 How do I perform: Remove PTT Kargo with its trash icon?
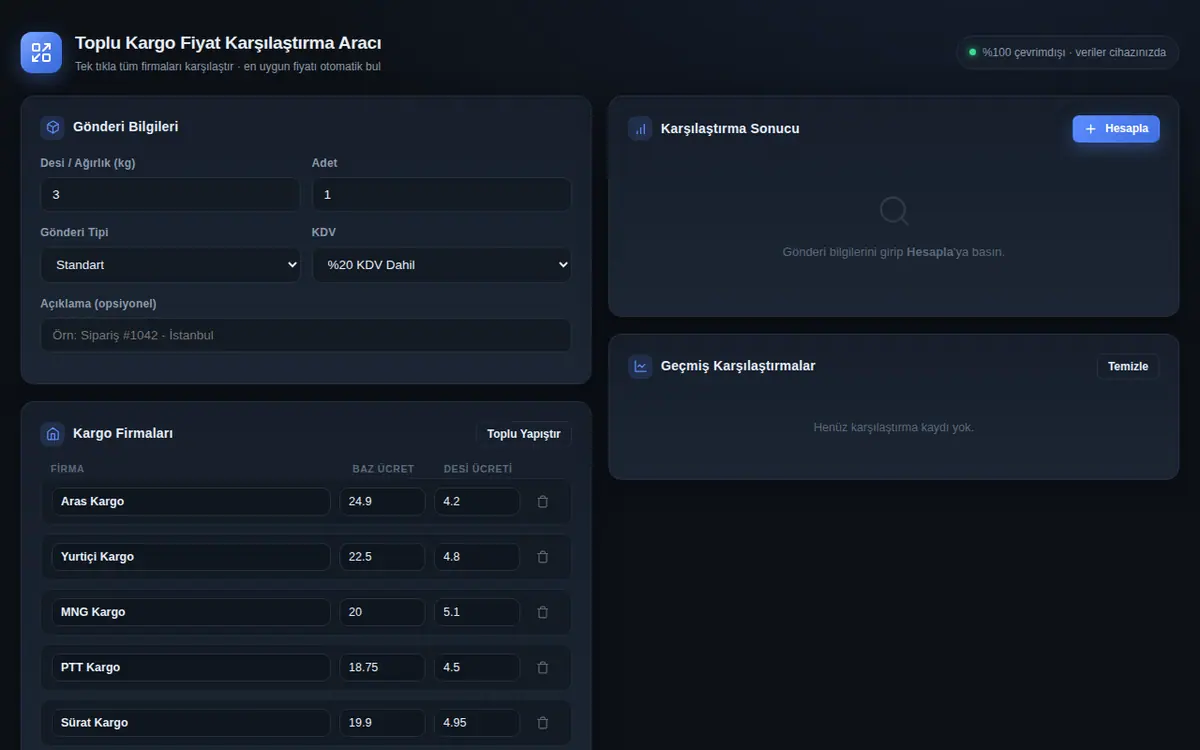pos(543,667)
